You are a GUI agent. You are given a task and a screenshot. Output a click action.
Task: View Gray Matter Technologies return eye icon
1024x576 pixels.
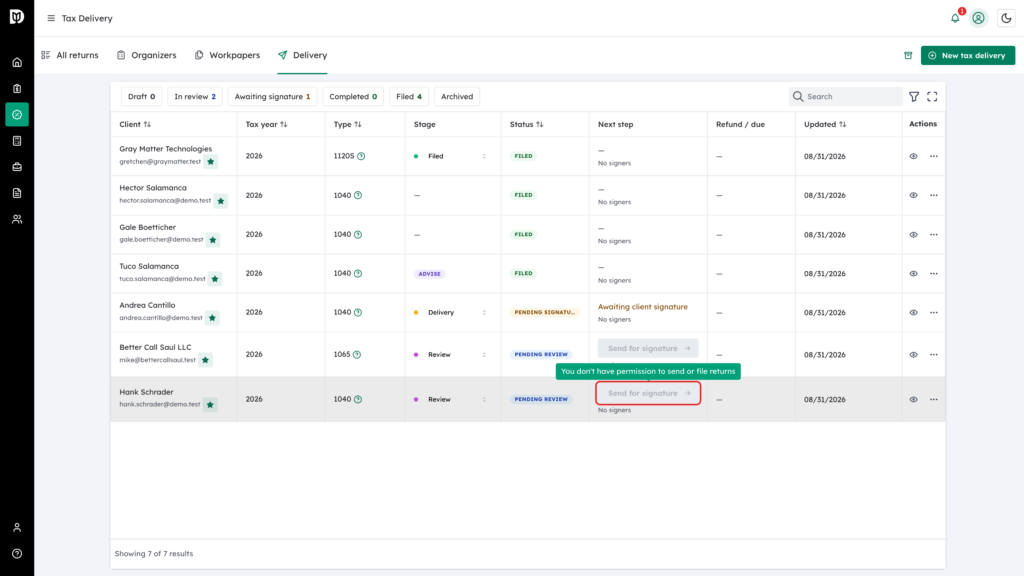(914, 156)
